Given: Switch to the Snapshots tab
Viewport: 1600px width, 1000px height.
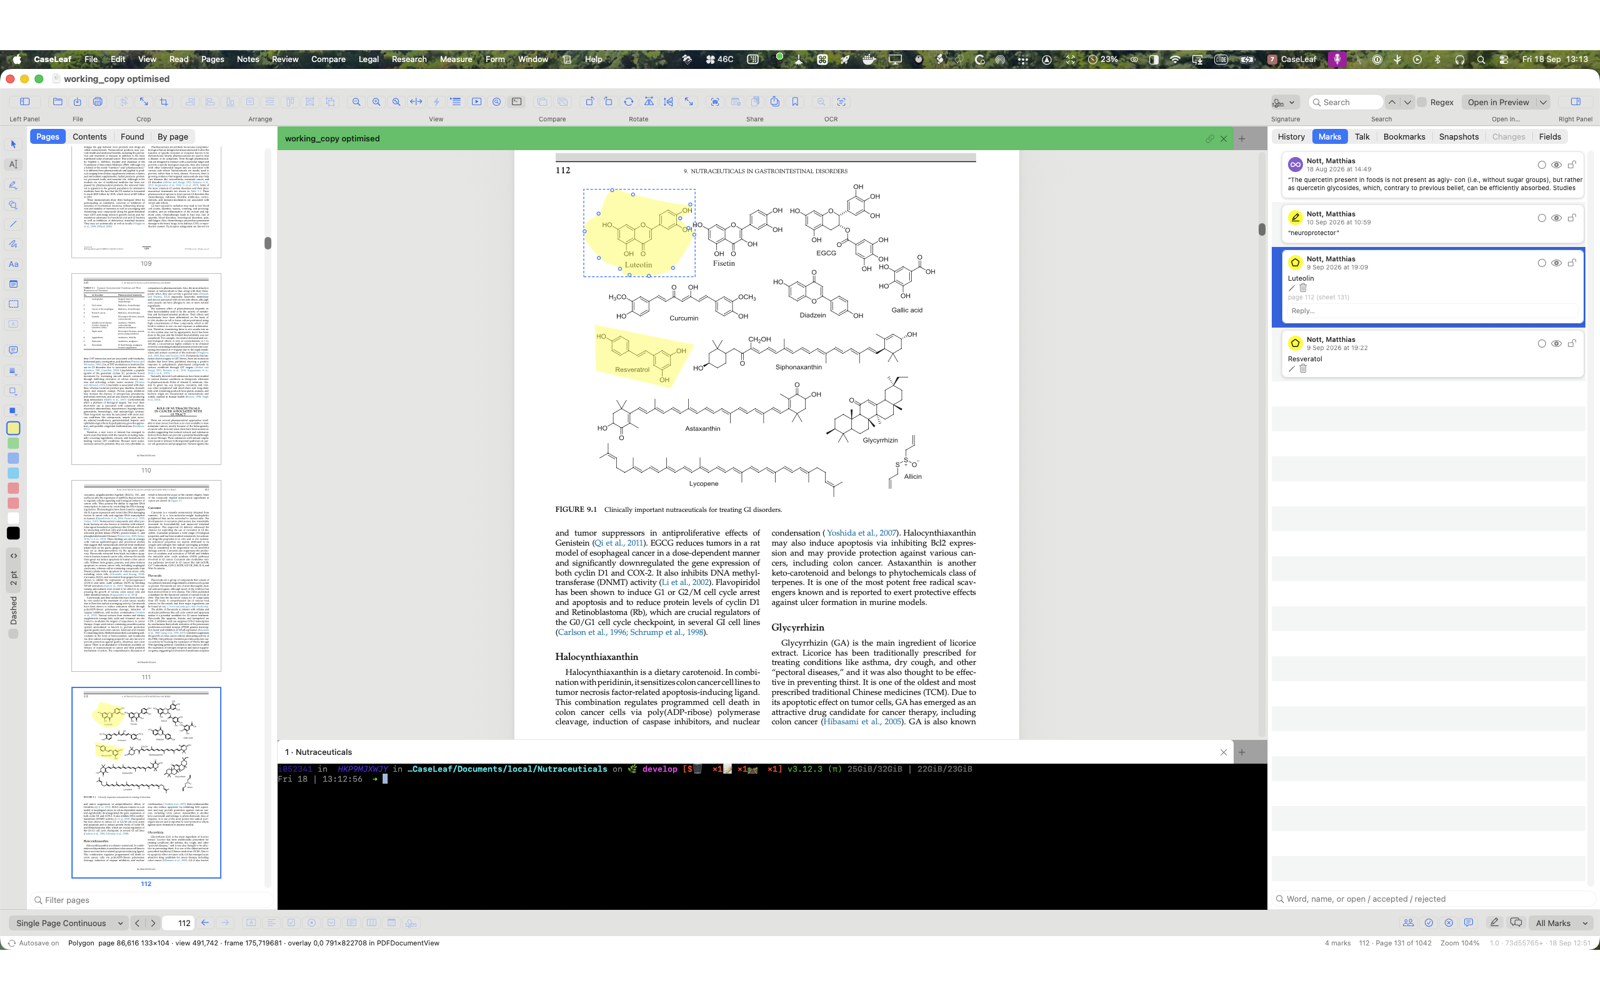Looking at the screenshot, I should [x=1459, y=137].
